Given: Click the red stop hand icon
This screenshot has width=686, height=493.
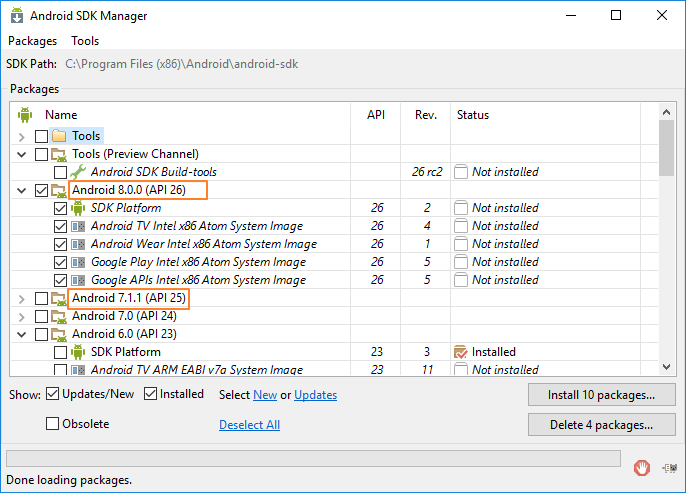Looking at the screenshot, I should click(x=641, y=468).
